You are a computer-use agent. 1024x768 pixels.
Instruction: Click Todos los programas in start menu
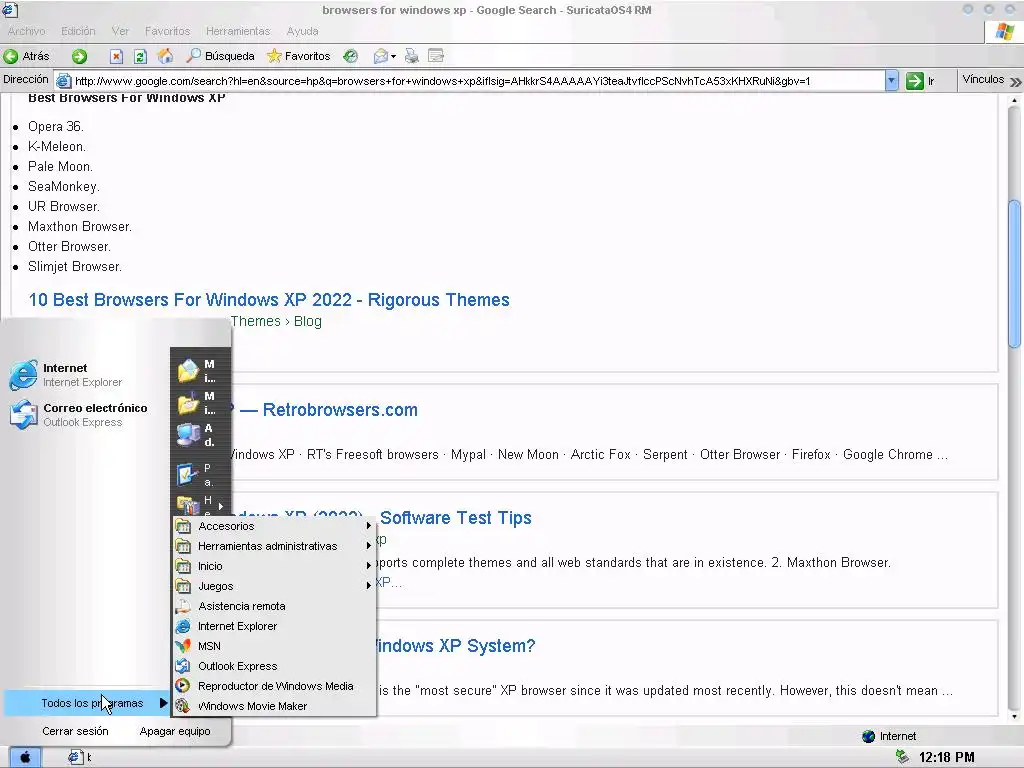click(87, 703)
